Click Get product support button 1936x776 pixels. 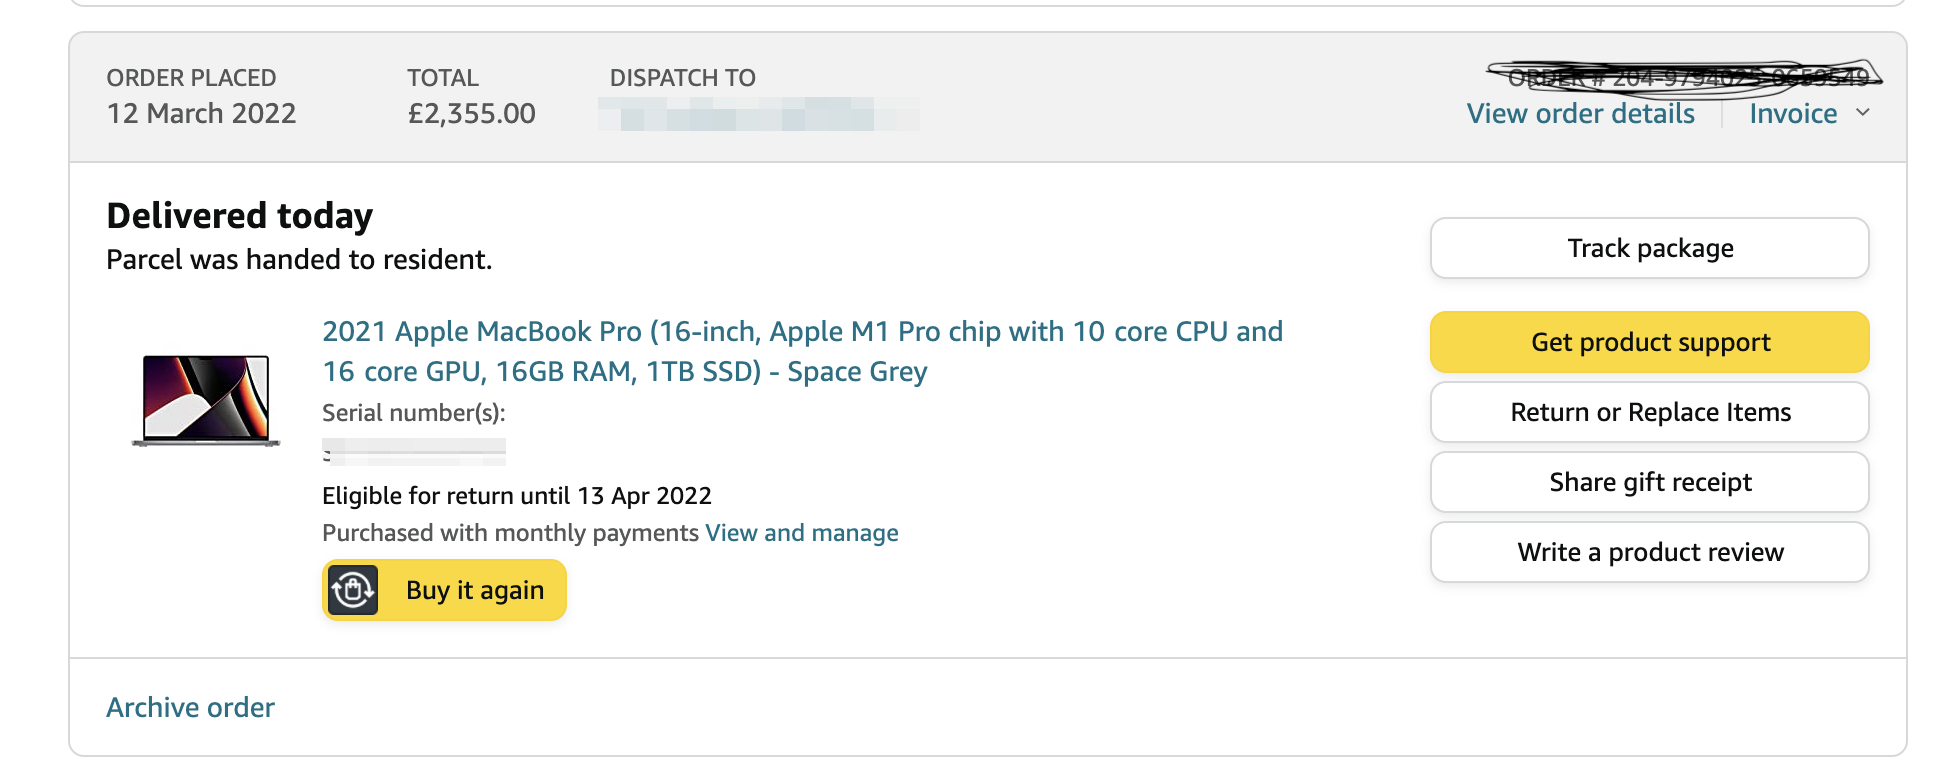pos(1649,342)
